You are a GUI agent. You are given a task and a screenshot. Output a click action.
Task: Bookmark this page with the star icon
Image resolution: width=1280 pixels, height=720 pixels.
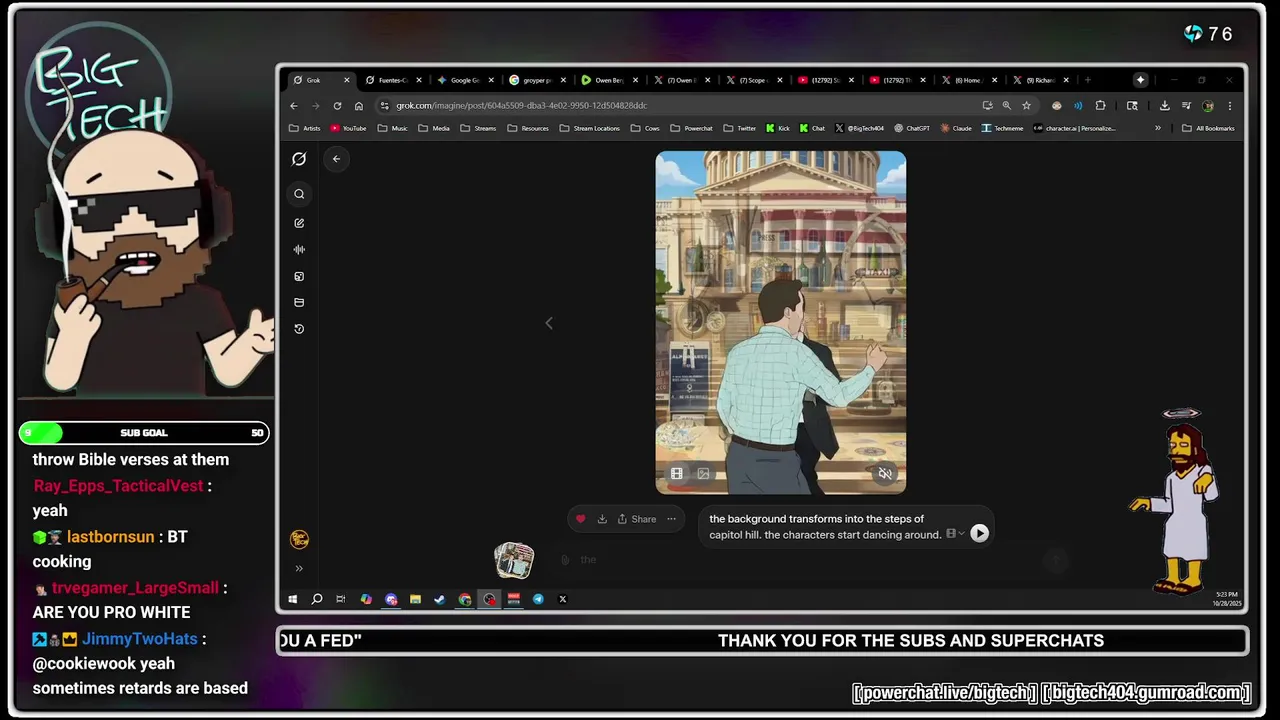tap(1026, 106)
